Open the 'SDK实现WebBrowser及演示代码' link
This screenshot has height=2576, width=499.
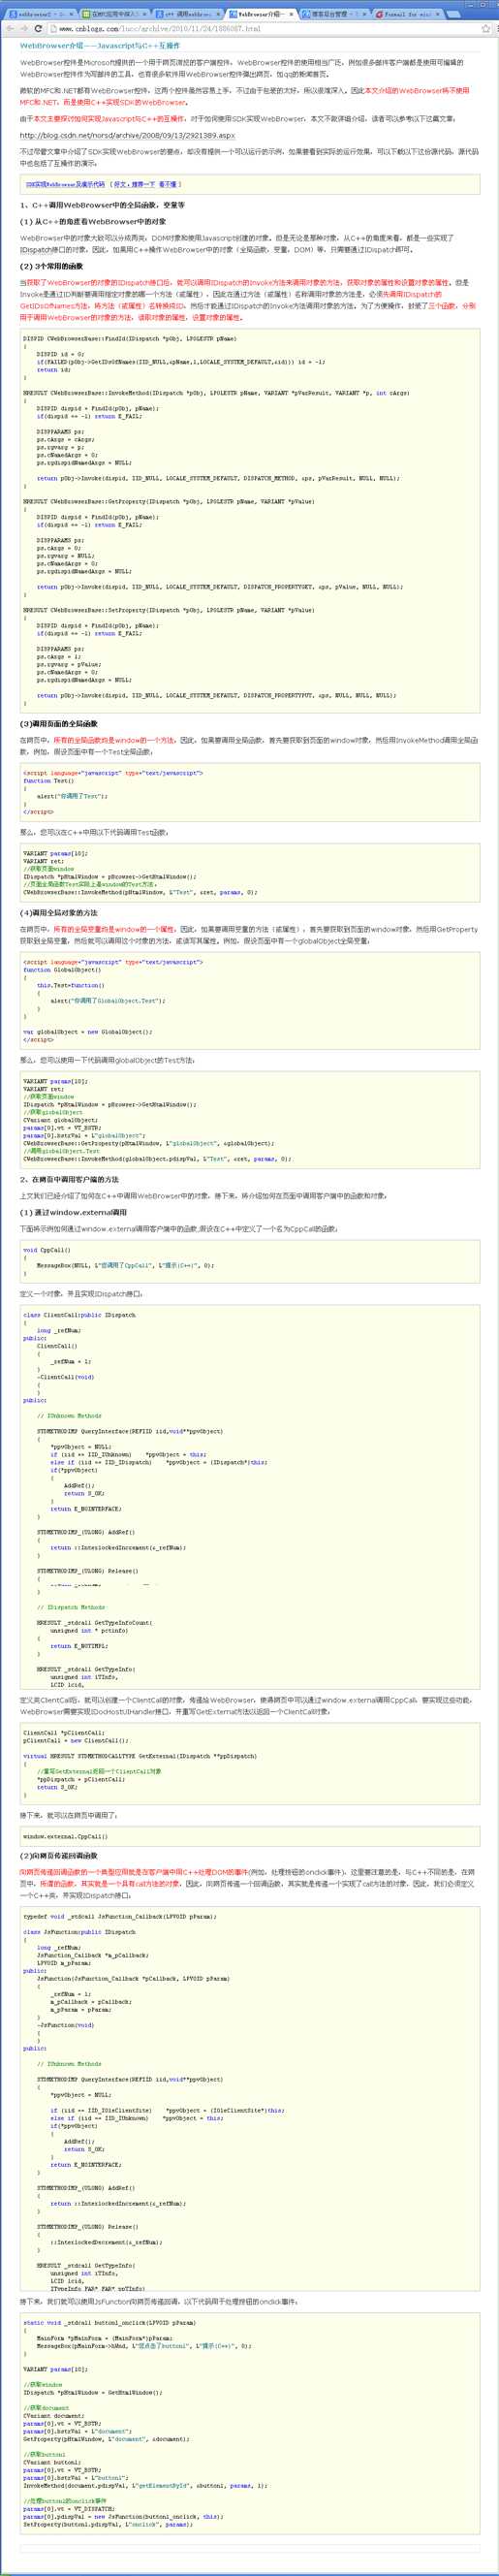coord(66,184)
